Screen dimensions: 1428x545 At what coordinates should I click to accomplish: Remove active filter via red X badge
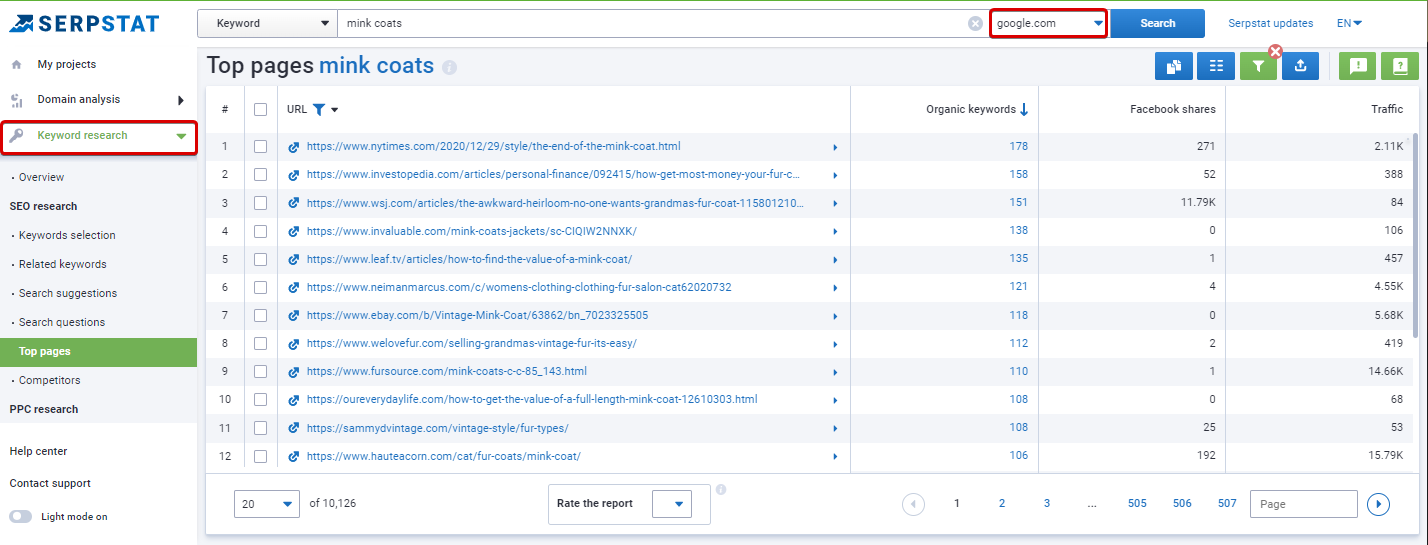[1276, 51]
